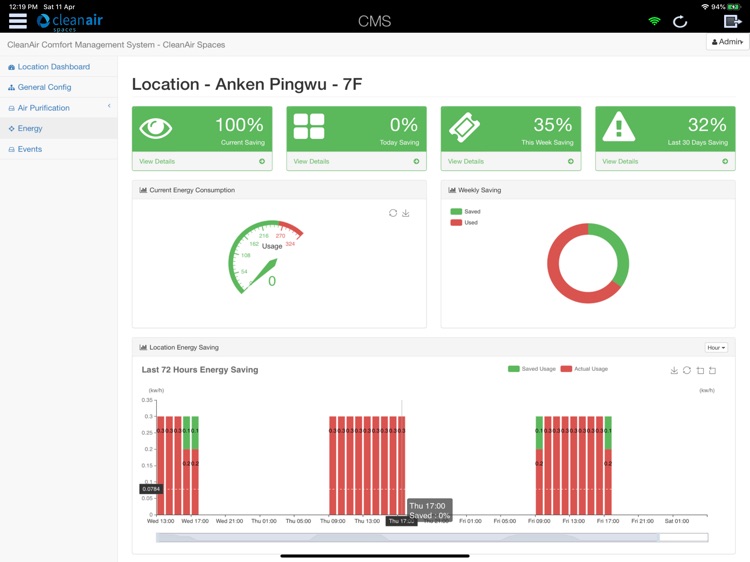
Task: Click the 'Sat 01:00' axis label
Action: tap(677, 521)
